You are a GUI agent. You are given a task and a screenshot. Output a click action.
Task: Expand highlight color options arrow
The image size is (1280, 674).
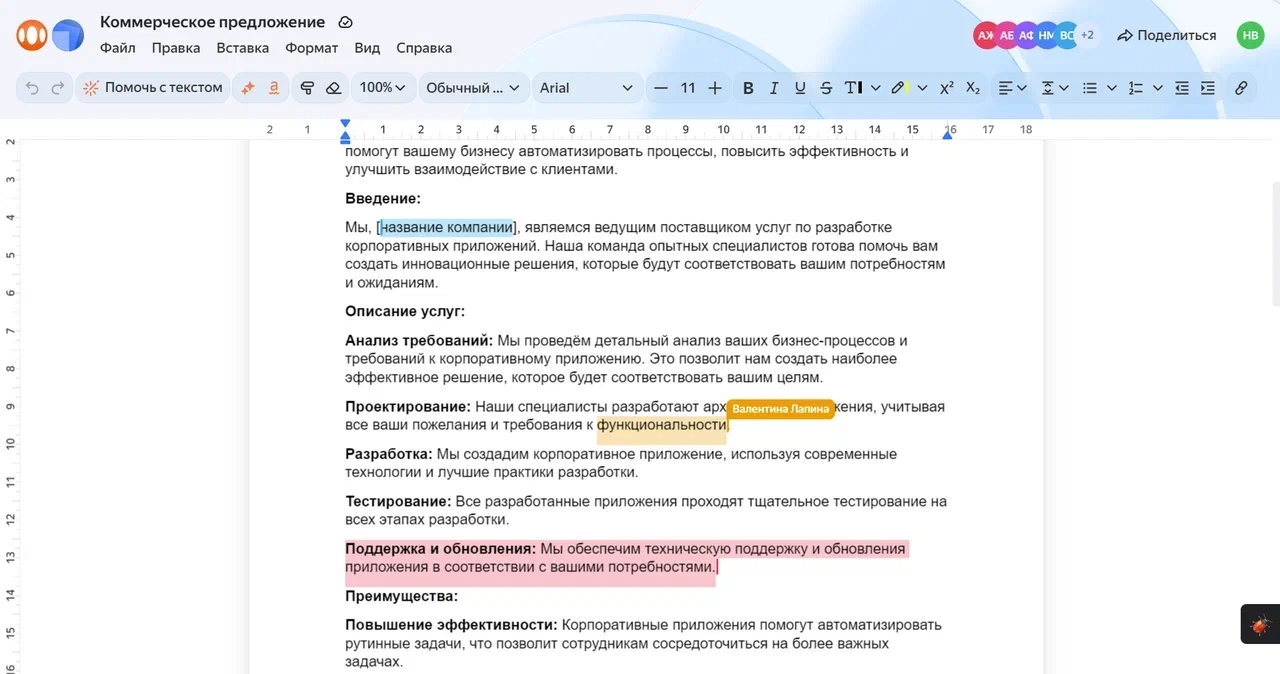tap(922, 88)
